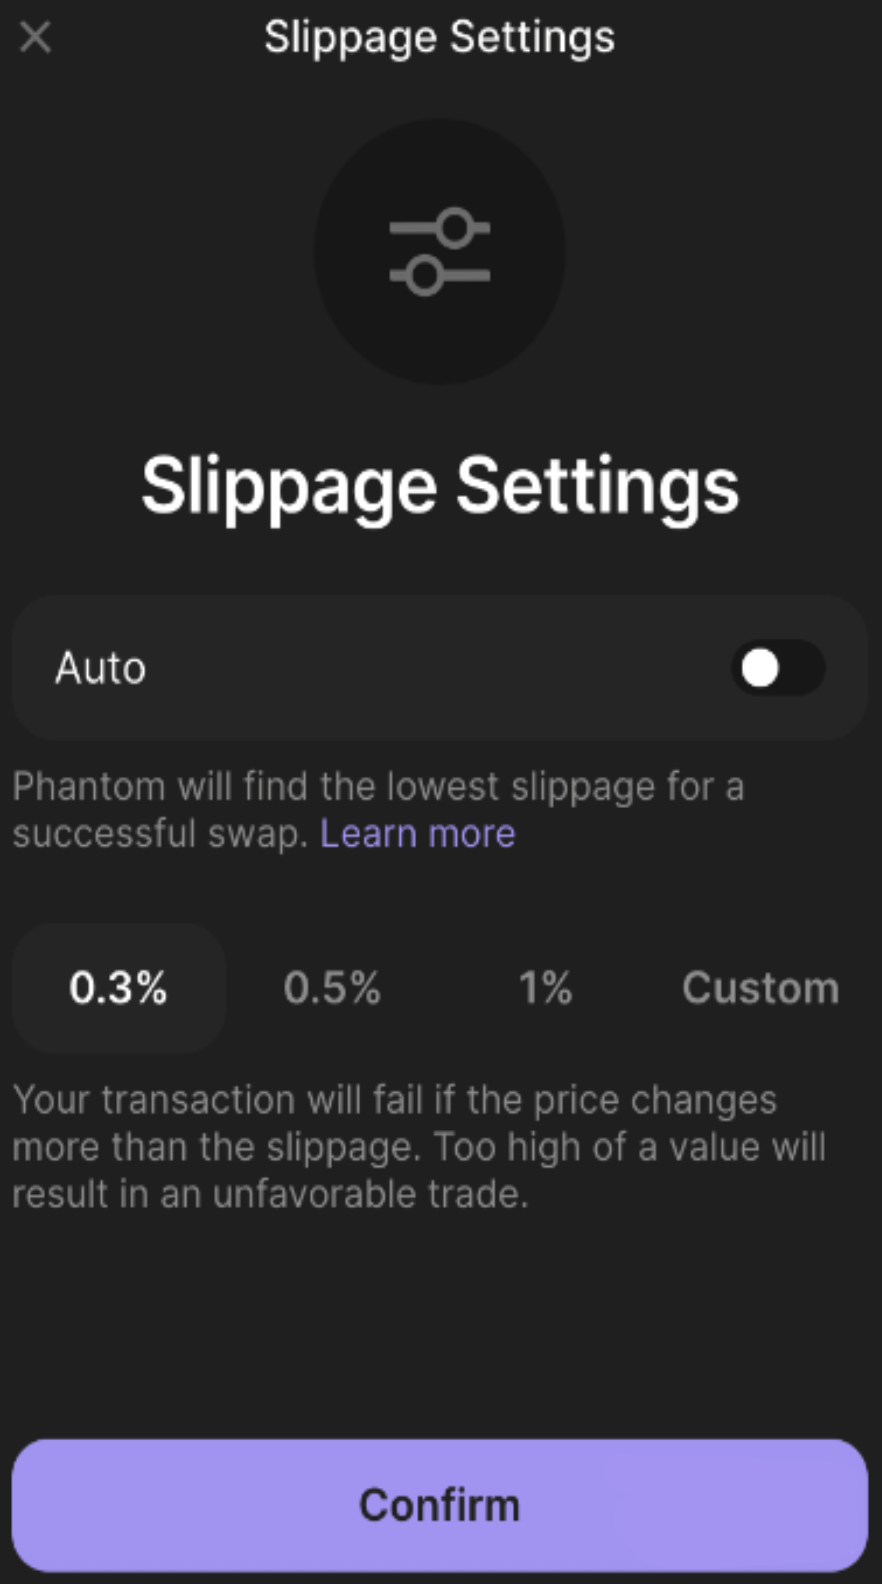Click the word 'Phantom' in the description
The height and width of the screenshot is (1584, 882).
(x=89, y=787)
